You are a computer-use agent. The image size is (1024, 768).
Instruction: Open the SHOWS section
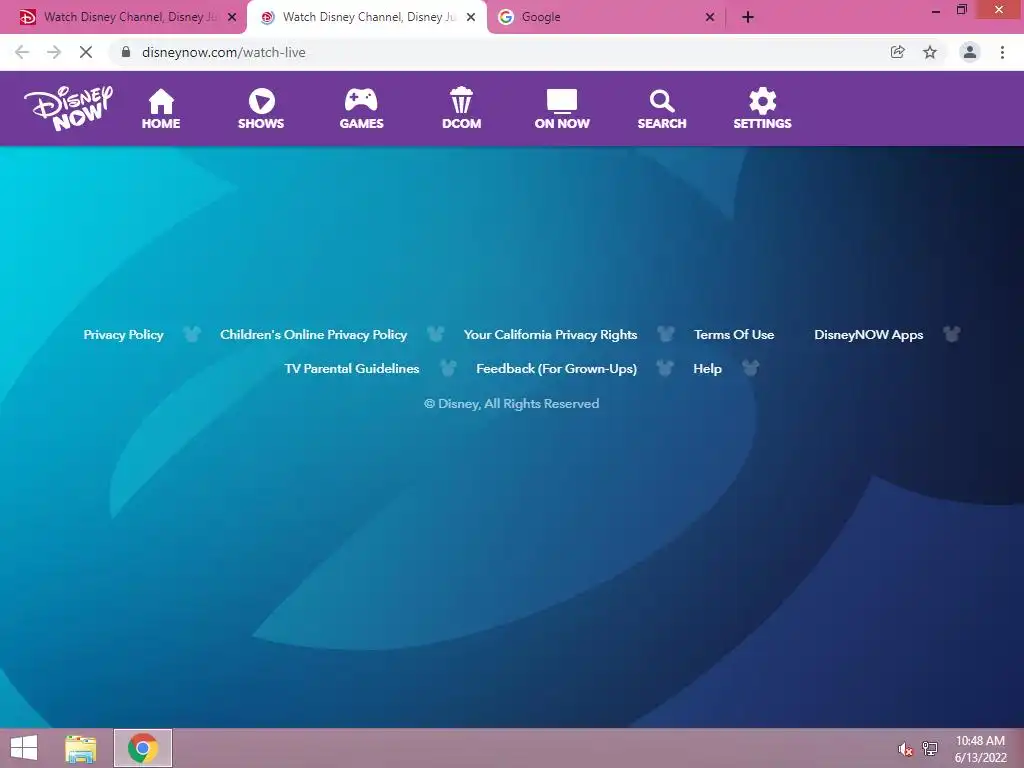click(261, 108)
